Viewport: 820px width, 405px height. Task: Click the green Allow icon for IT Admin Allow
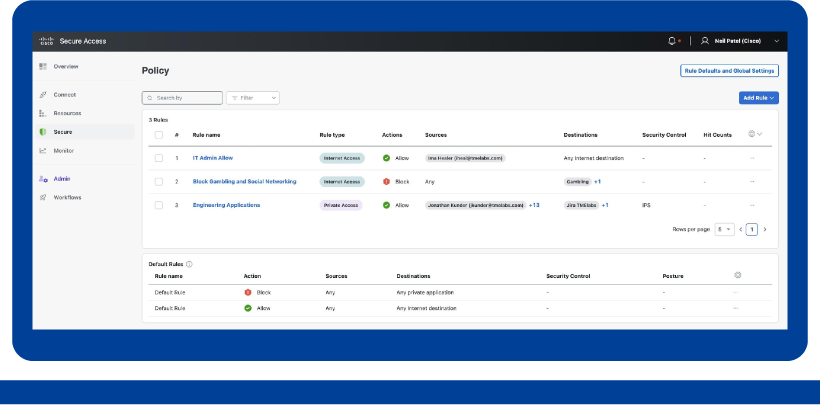pos(386,158)
